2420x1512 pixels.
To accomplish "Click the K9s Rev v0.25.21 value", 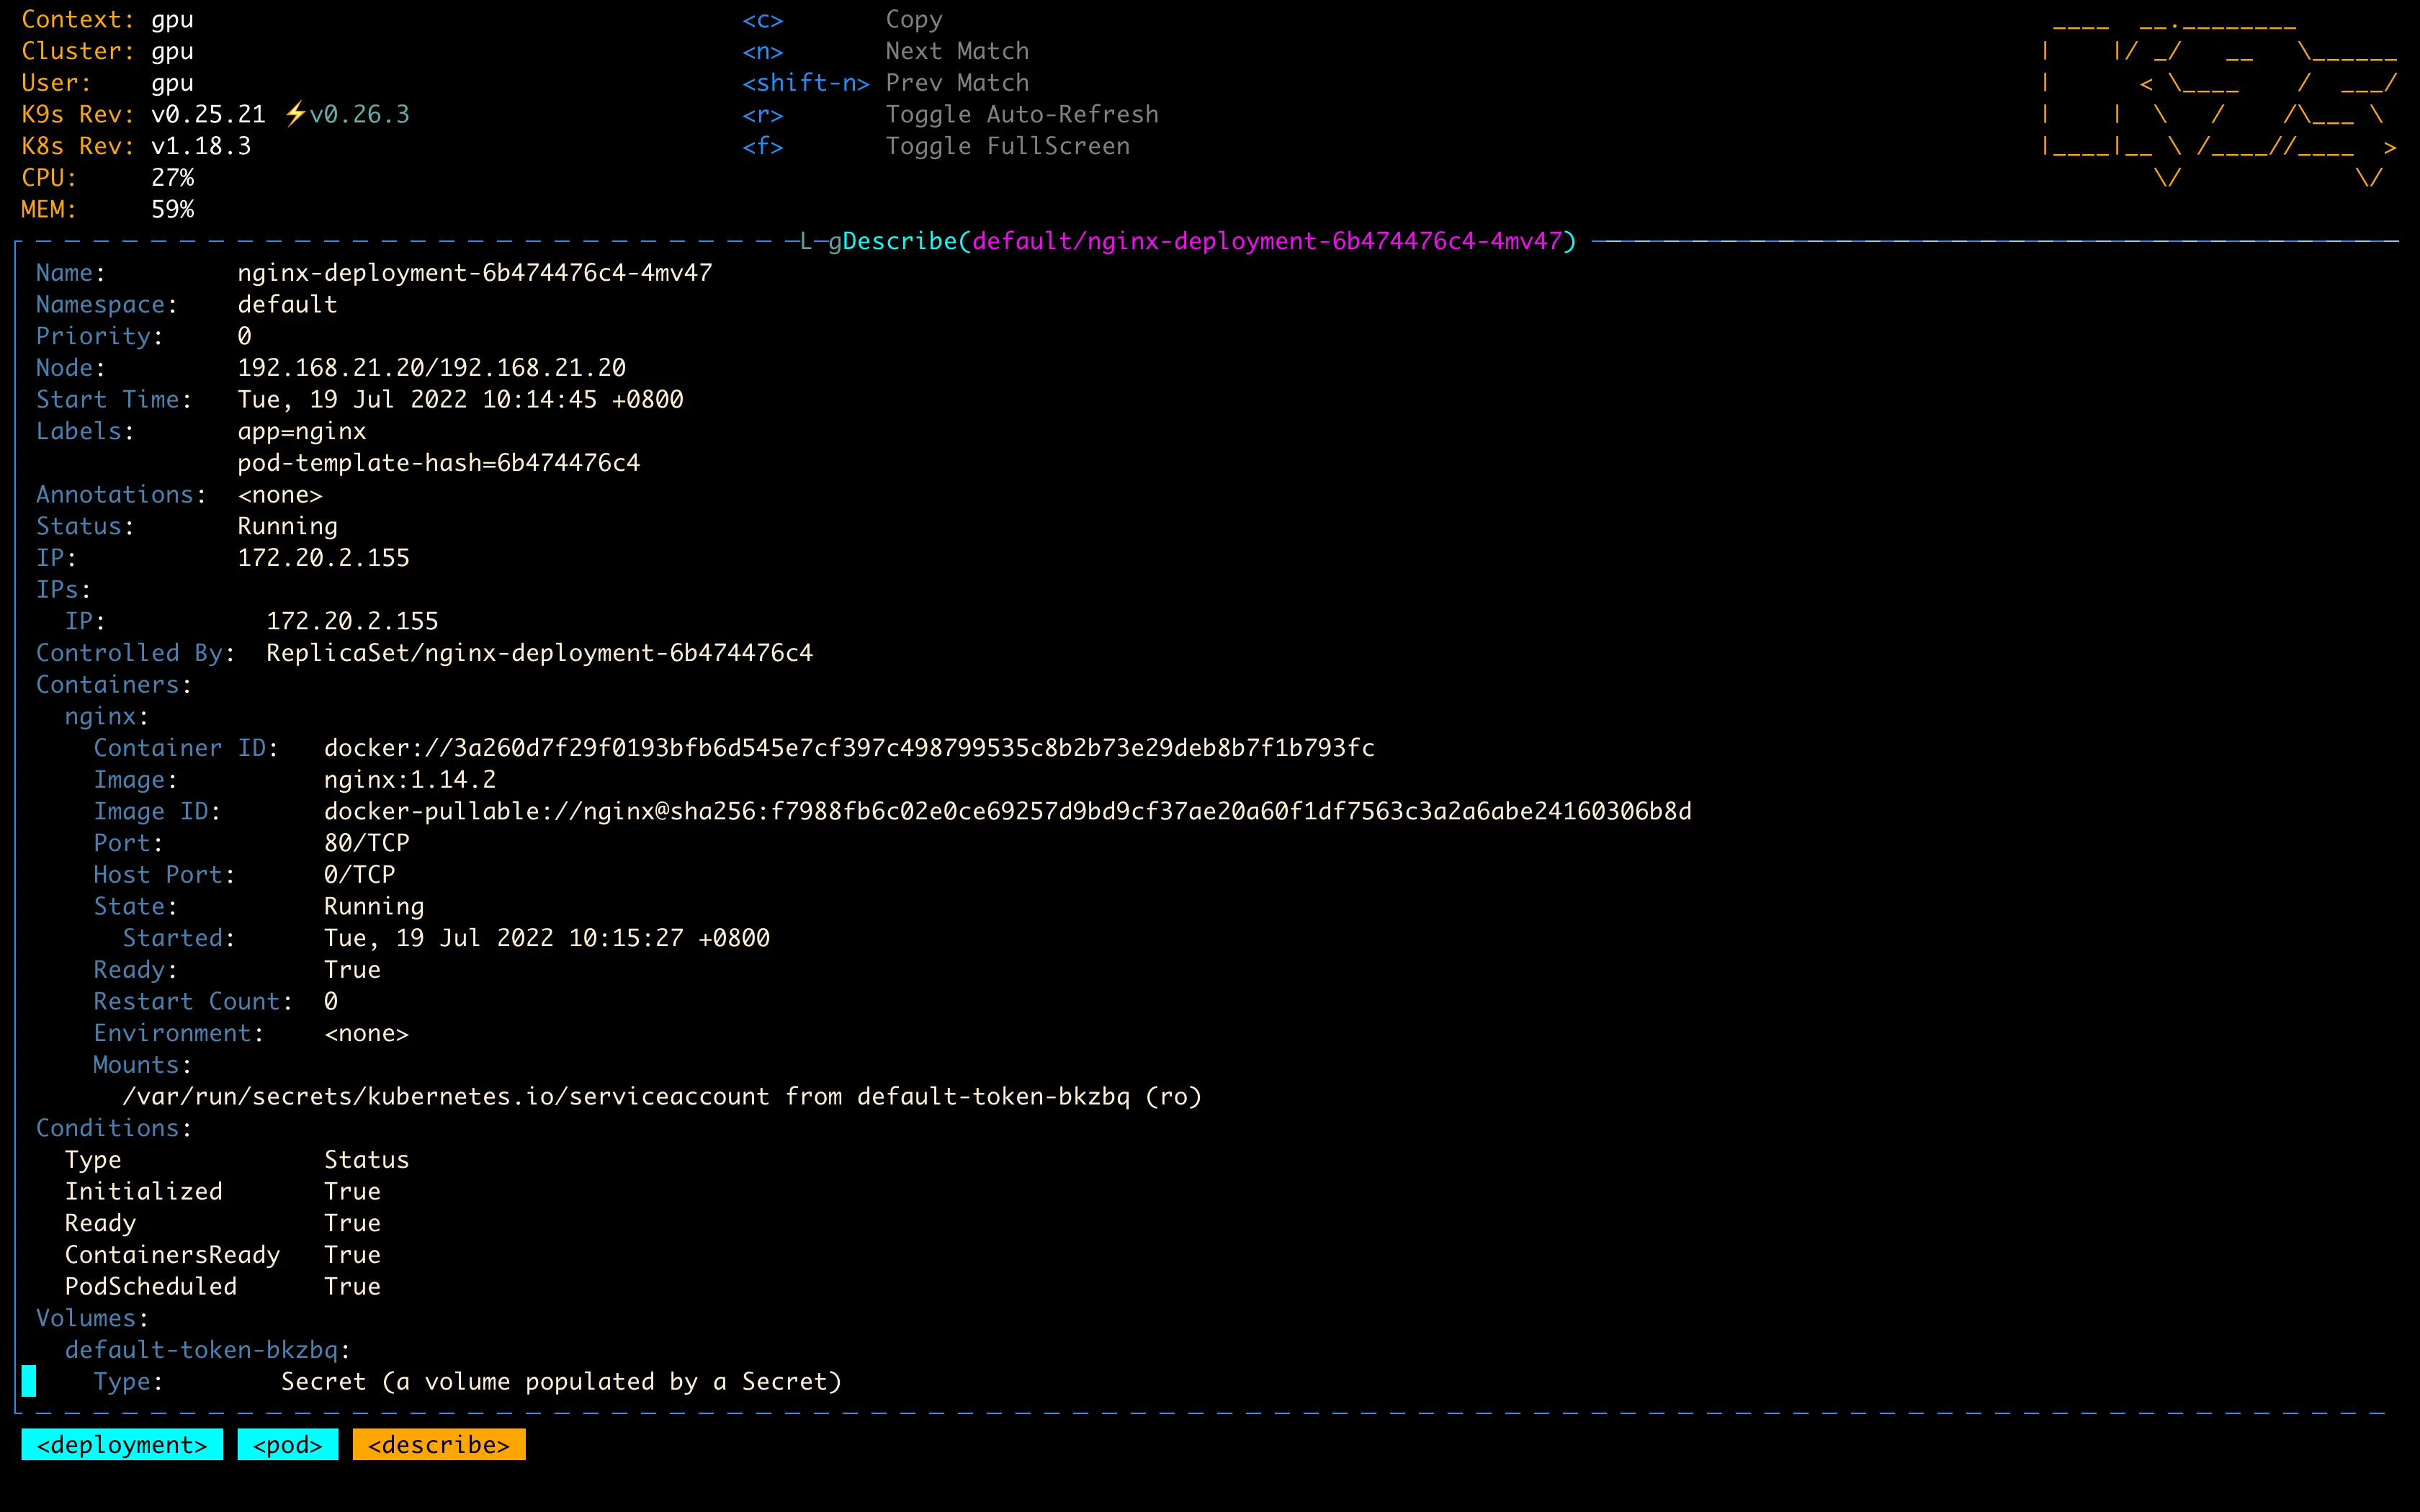I will [x=209, y=115].
